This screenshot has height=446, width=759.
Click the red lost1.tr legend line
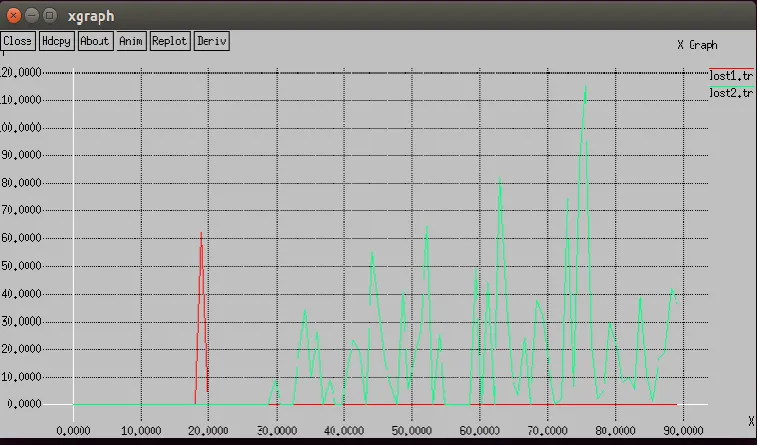click(x=731, y=69)
